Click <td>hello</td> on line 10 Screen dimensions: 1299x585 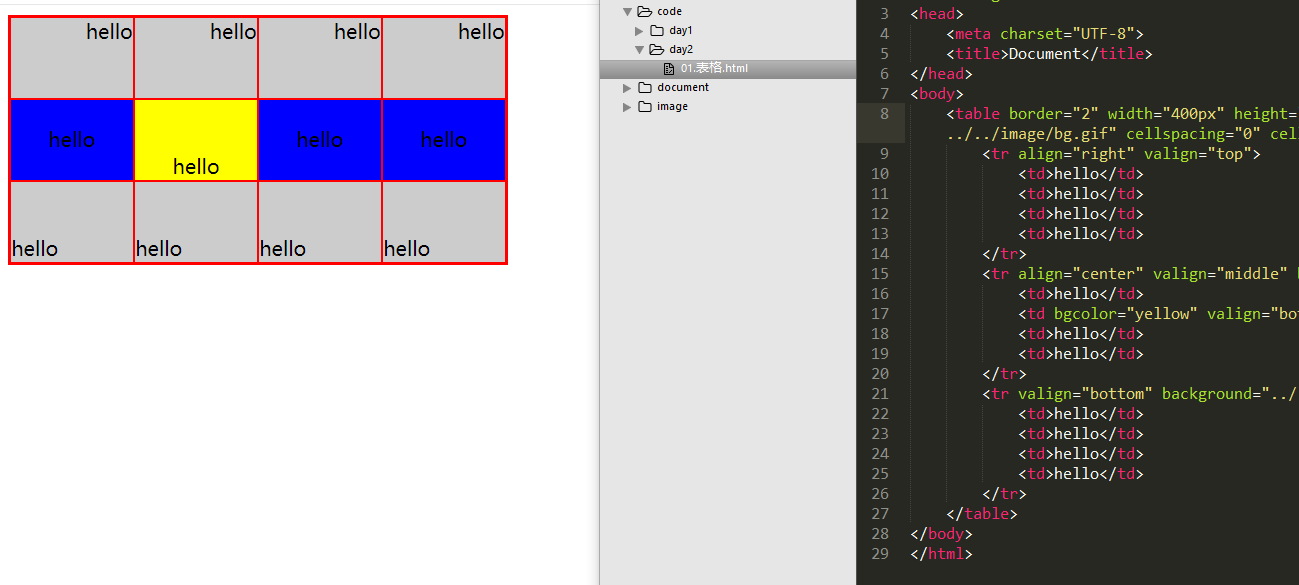click(x=1081, y=174)
